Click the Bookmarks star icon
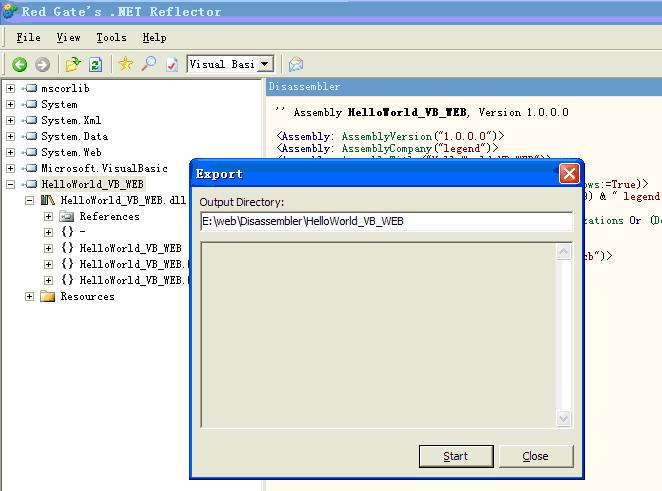The image size is (662, 491). coord(126,64)
